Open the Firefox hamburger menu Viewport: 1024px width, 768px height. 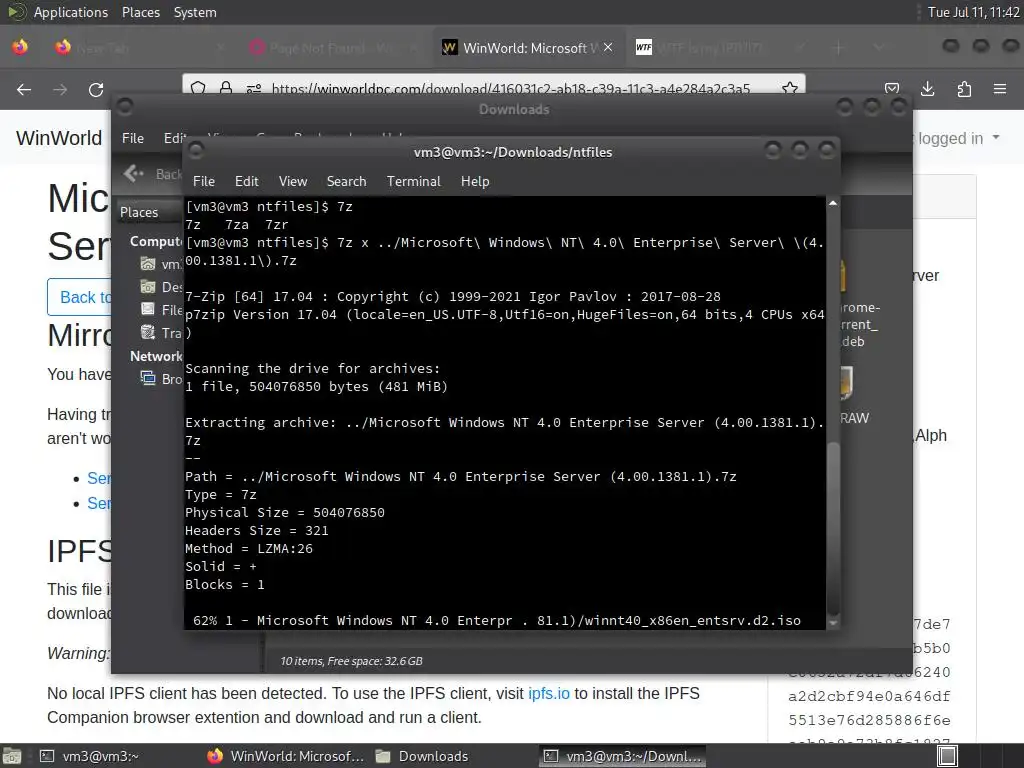tap(1000, 89)
